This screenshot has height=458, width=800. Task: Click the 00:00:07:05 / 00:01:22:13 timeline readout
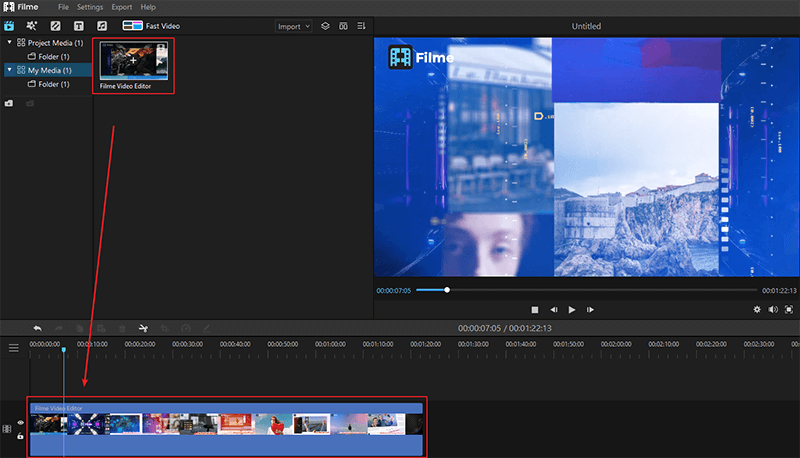point(505,328)
